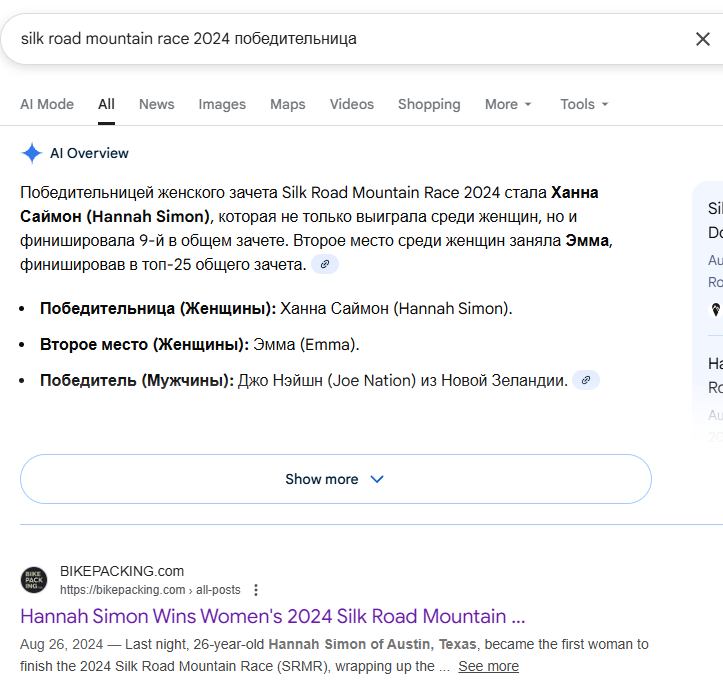
Task: Expand AI Overview with Show more
Action: (335, 479)
